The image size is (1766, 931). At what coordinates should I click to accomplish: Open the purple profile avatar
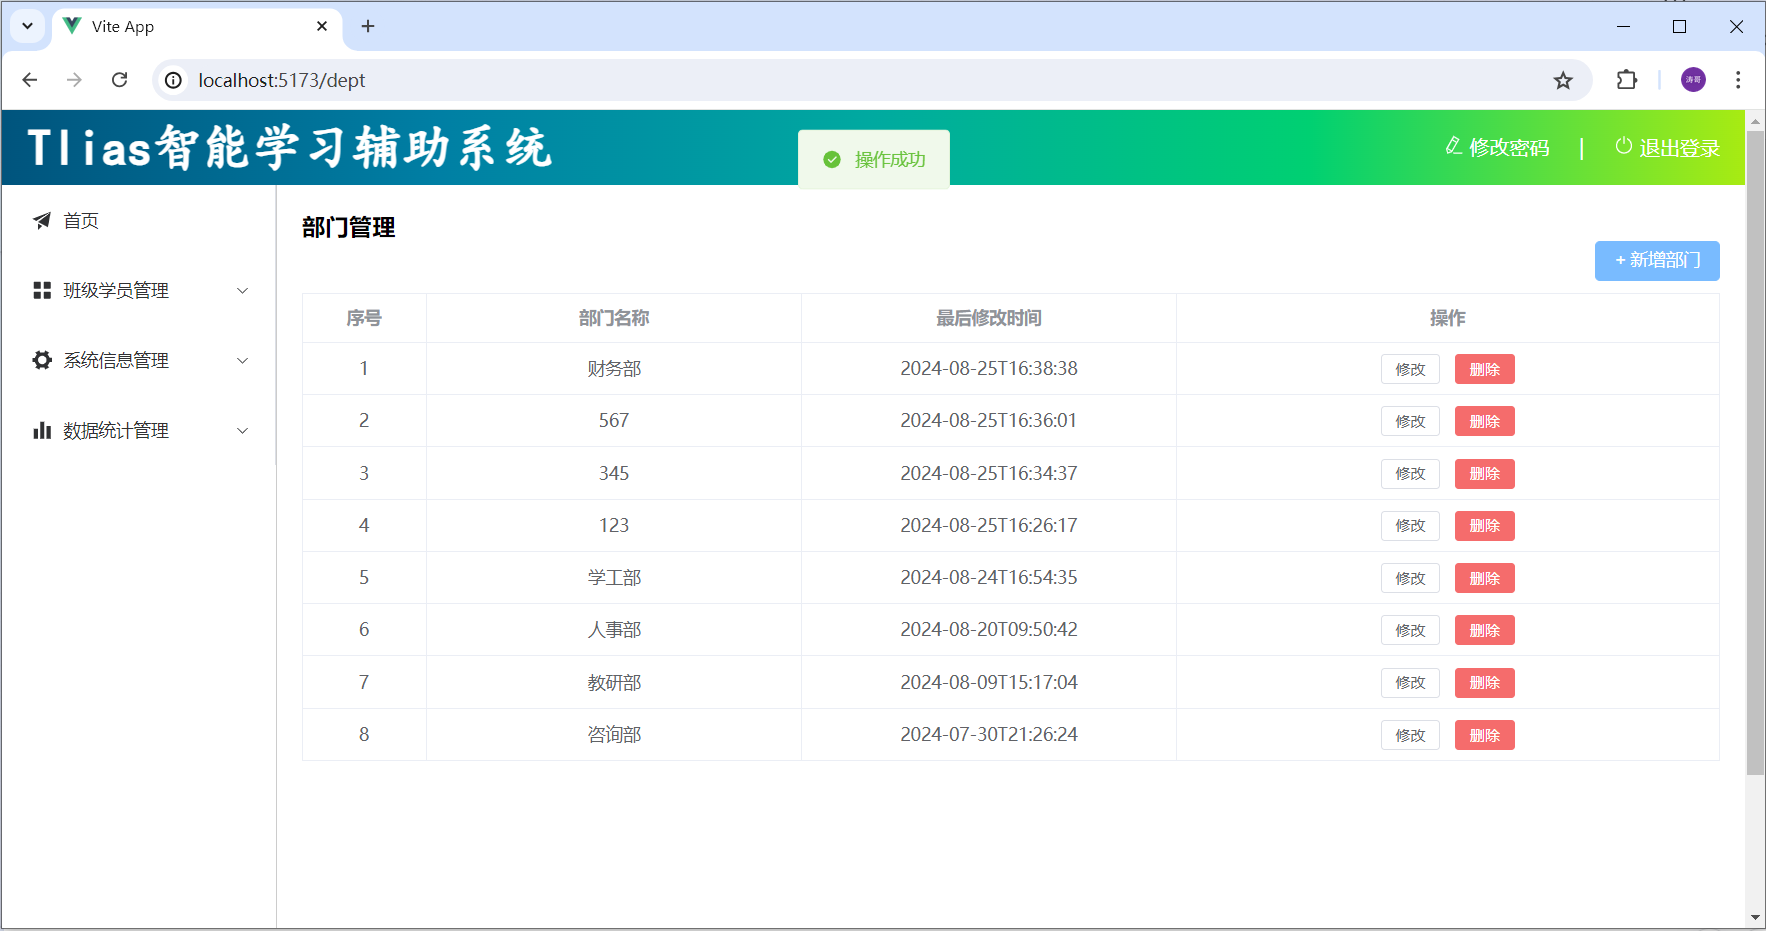tap(1693, 80)
